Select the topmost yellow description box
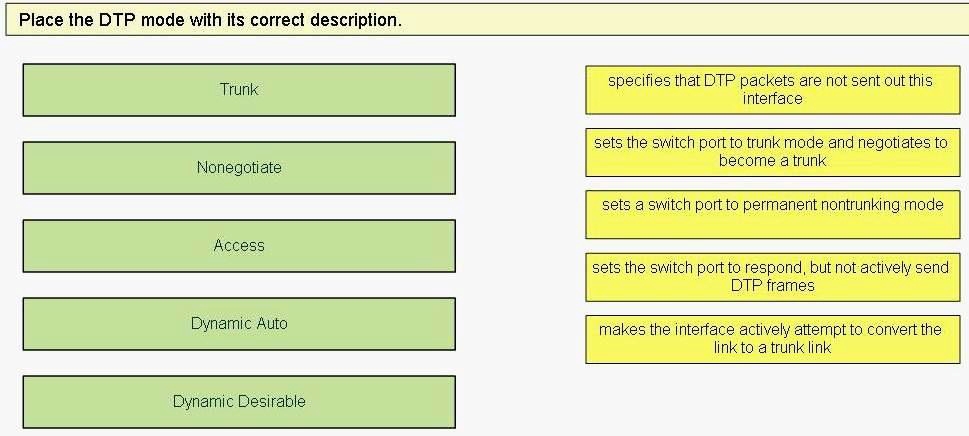 click(772, 90)
